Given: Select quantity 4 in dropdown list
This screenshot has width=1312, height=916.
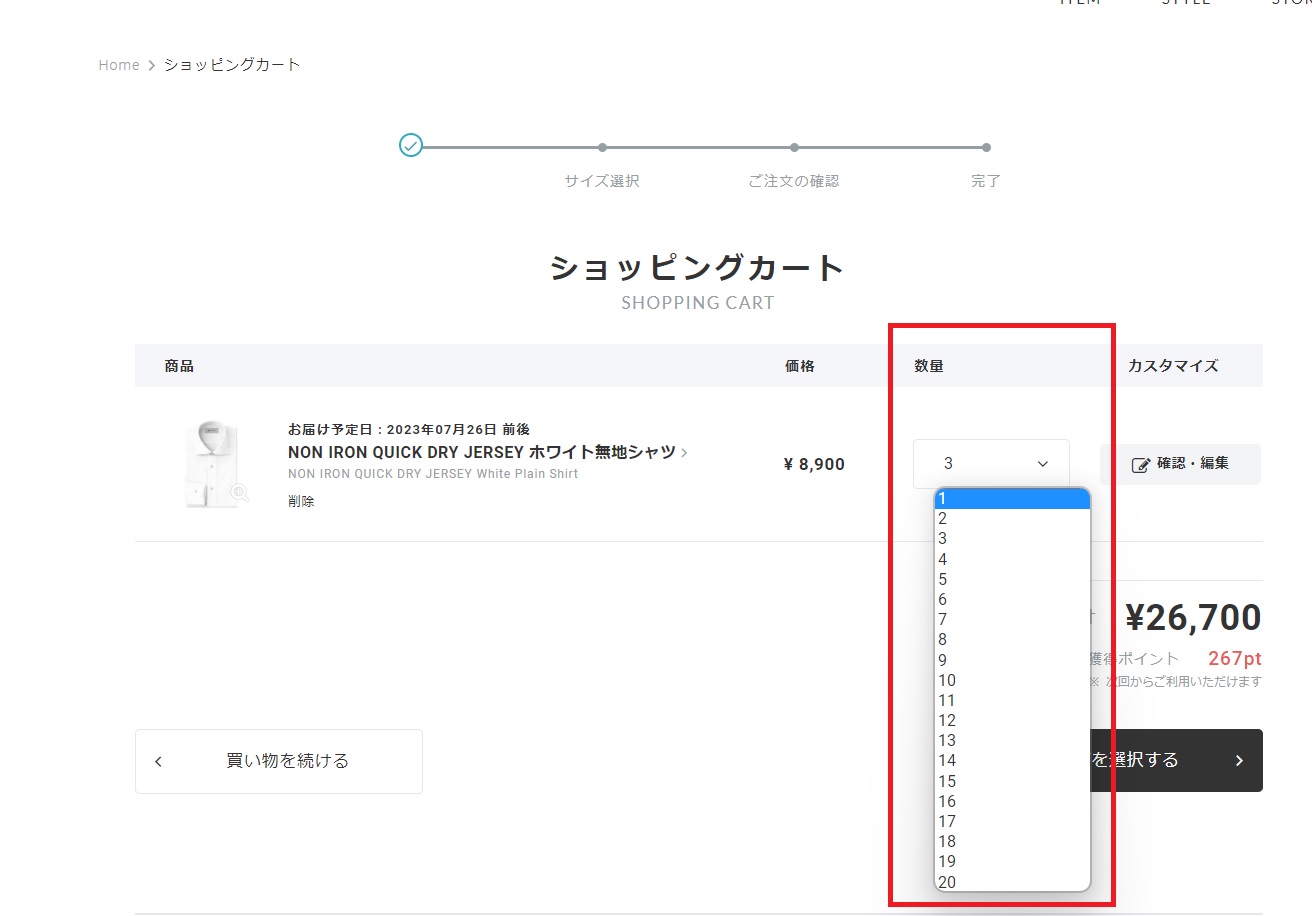Looking at the screenshot, I should click(1012, 559).
